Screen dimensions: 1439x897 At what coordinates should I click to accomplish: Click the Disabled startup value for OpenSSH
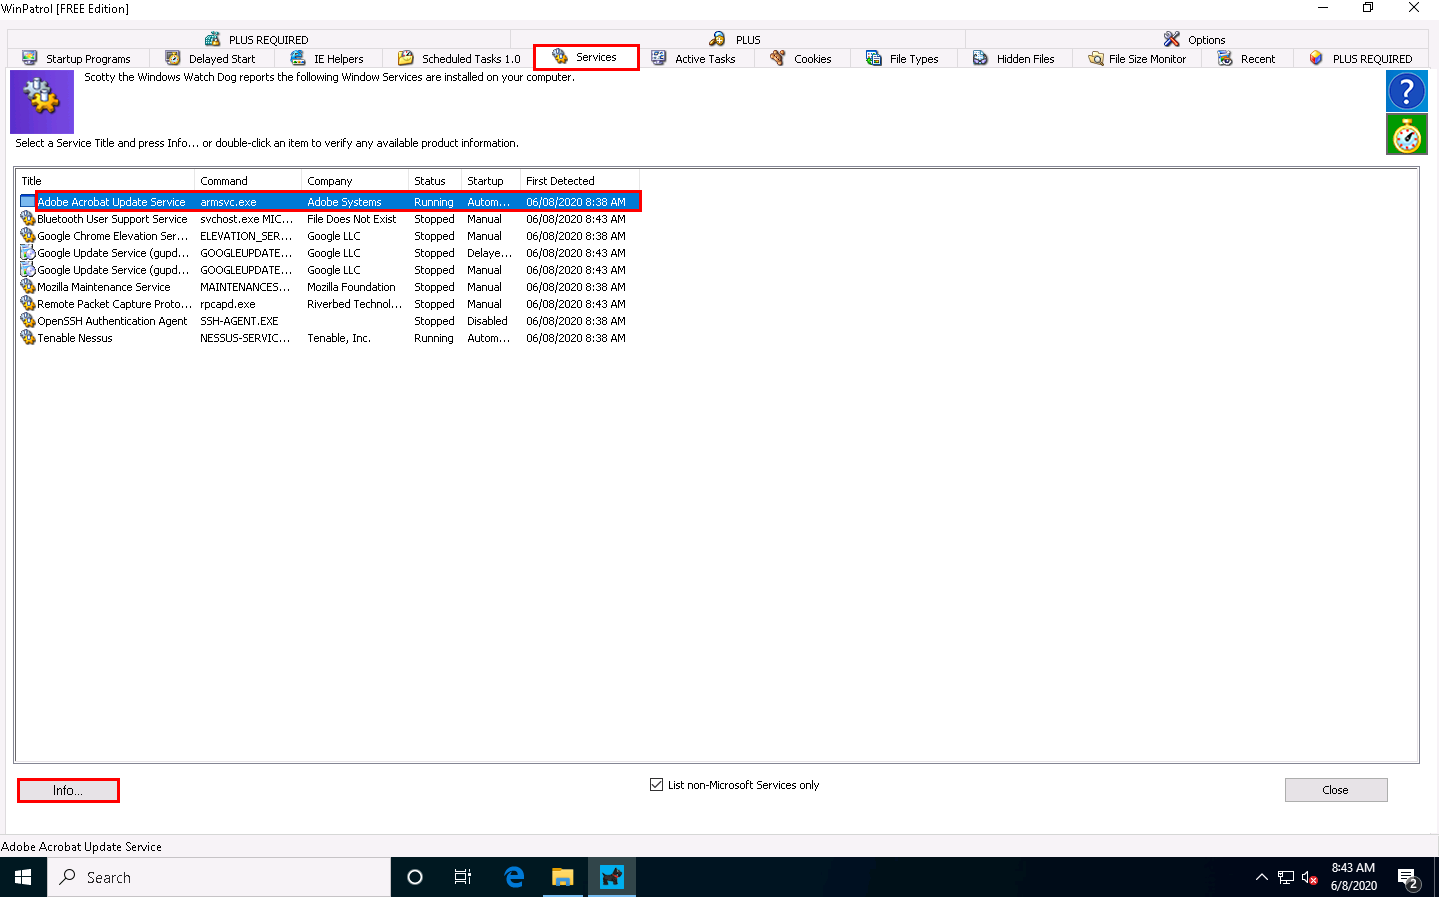pos(487,321)
